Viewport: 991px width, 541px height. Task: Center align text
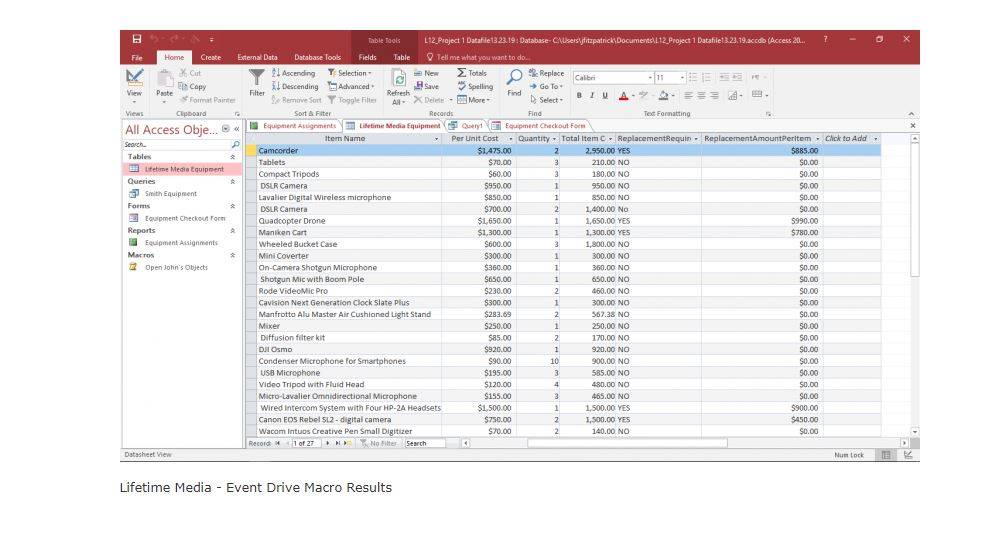(702, 95)
